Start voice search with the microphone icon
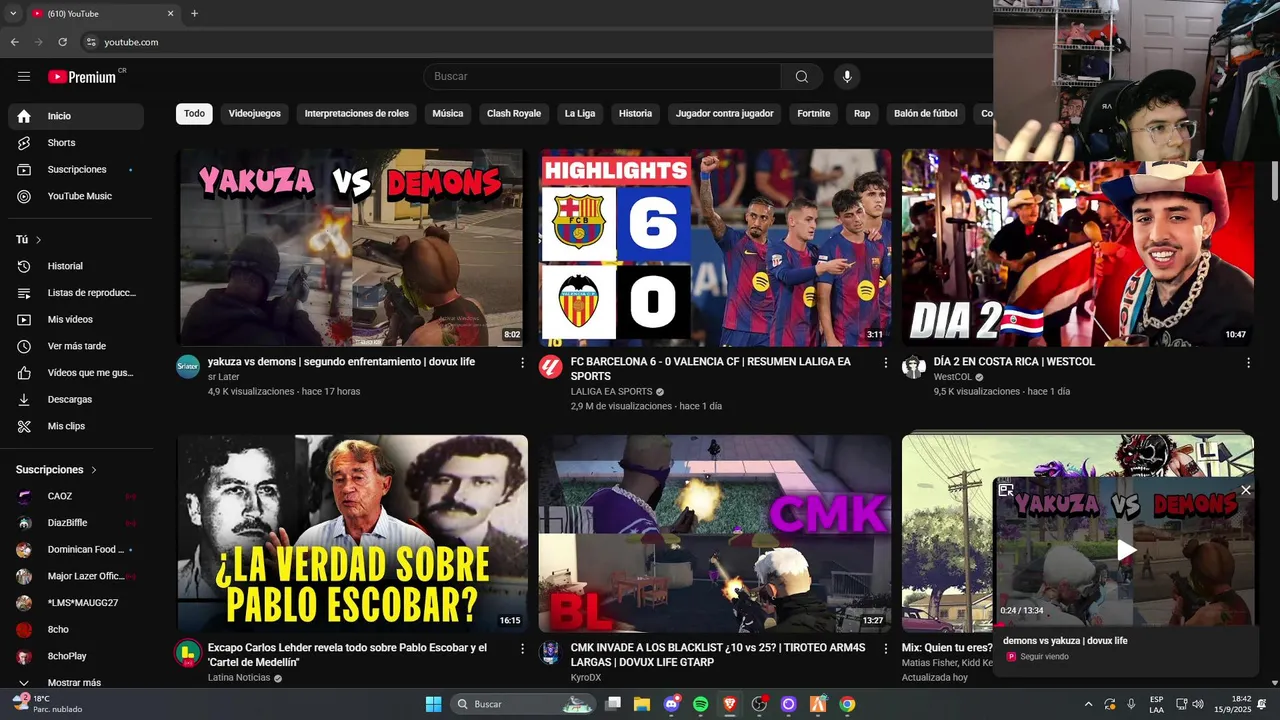 (x=847, y=77)
